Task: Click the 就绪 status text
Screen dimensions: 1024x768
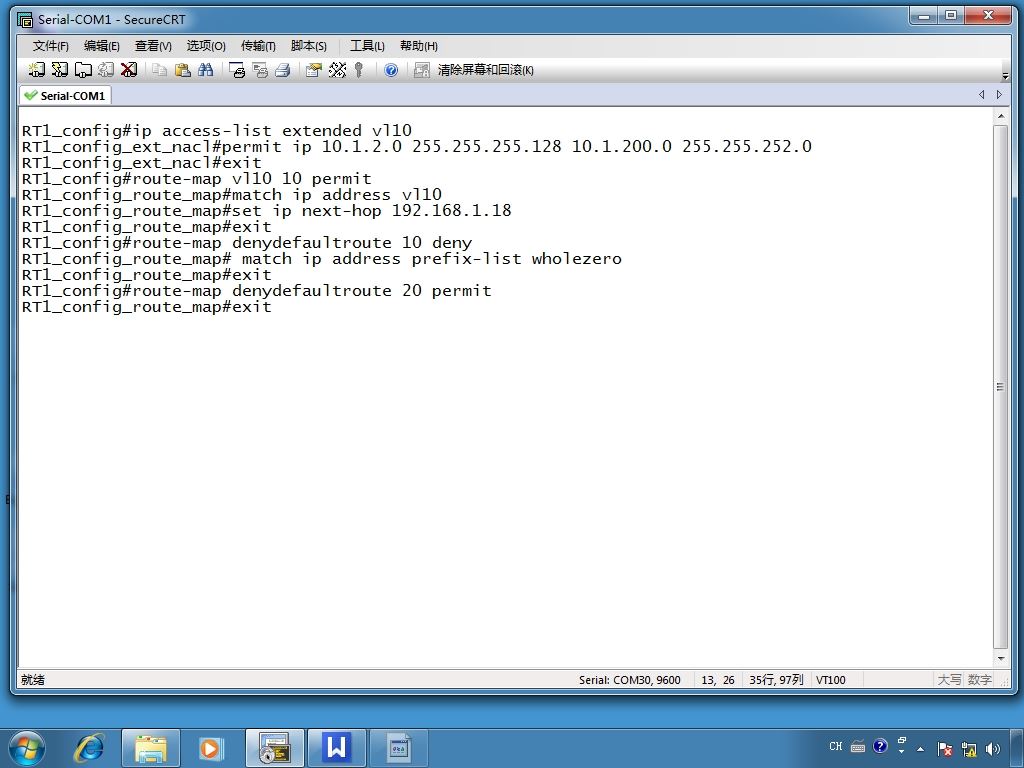Action: (33, 680)
